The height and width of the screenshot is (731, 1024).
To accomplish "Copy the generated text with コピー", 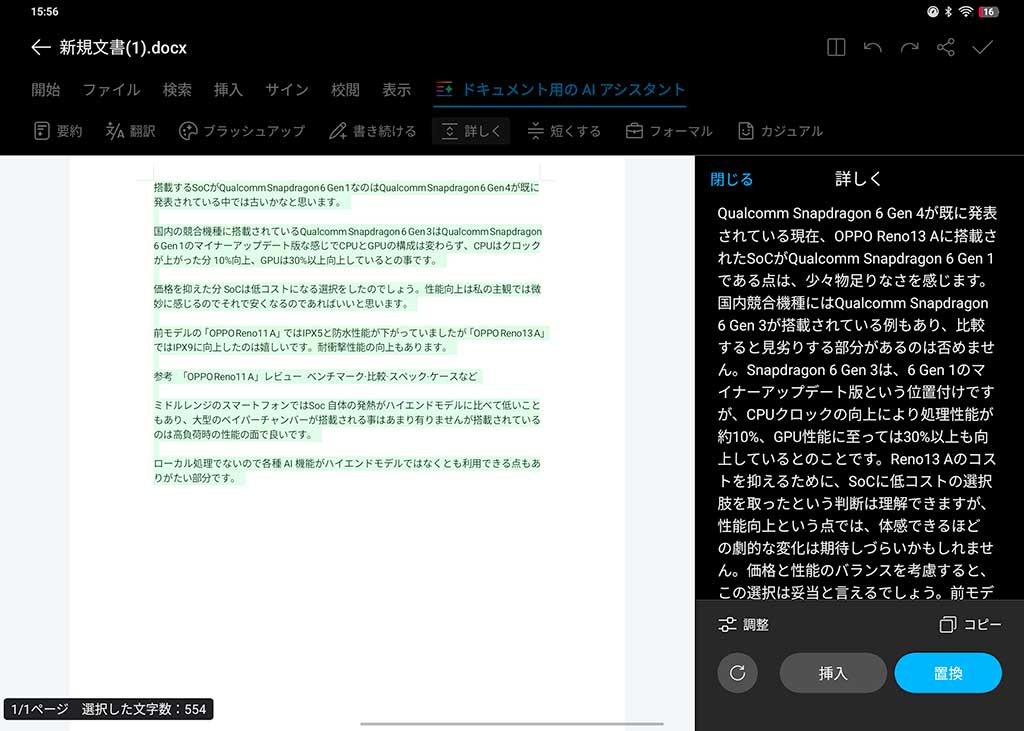I will pos(970,625).
